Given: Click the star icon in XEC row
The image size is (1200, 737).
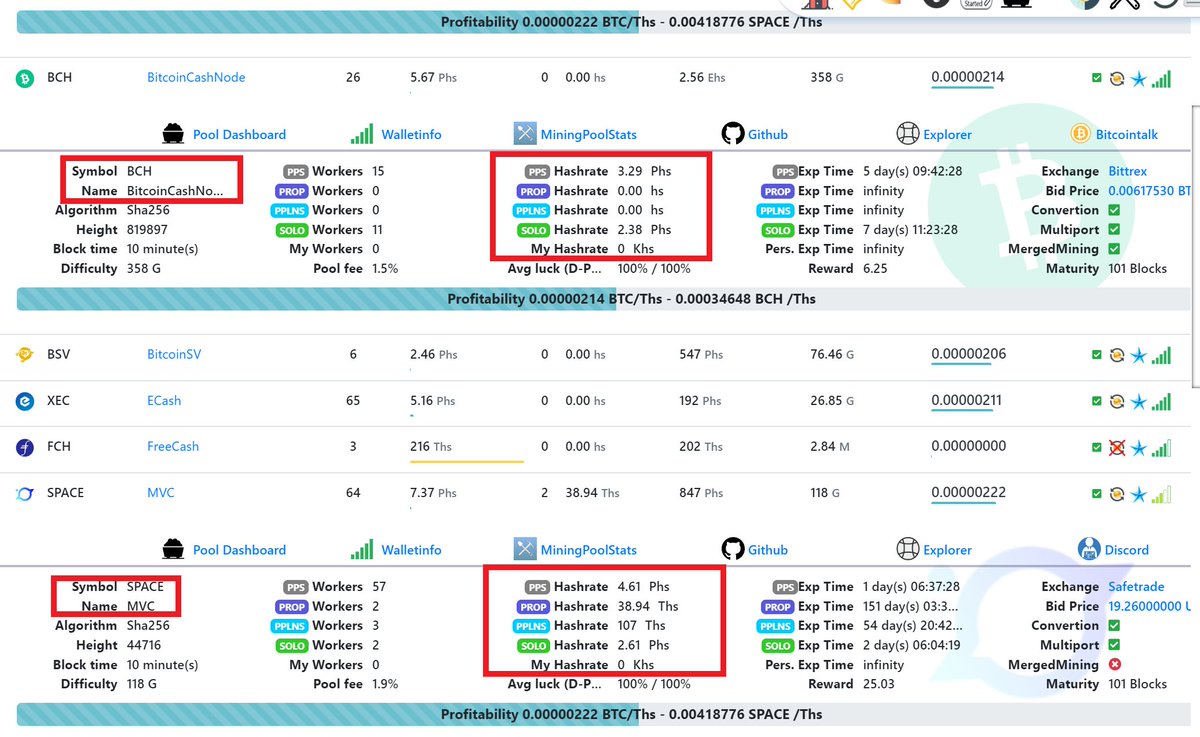Looking at the screenshot, I should tap(1138, 402).
